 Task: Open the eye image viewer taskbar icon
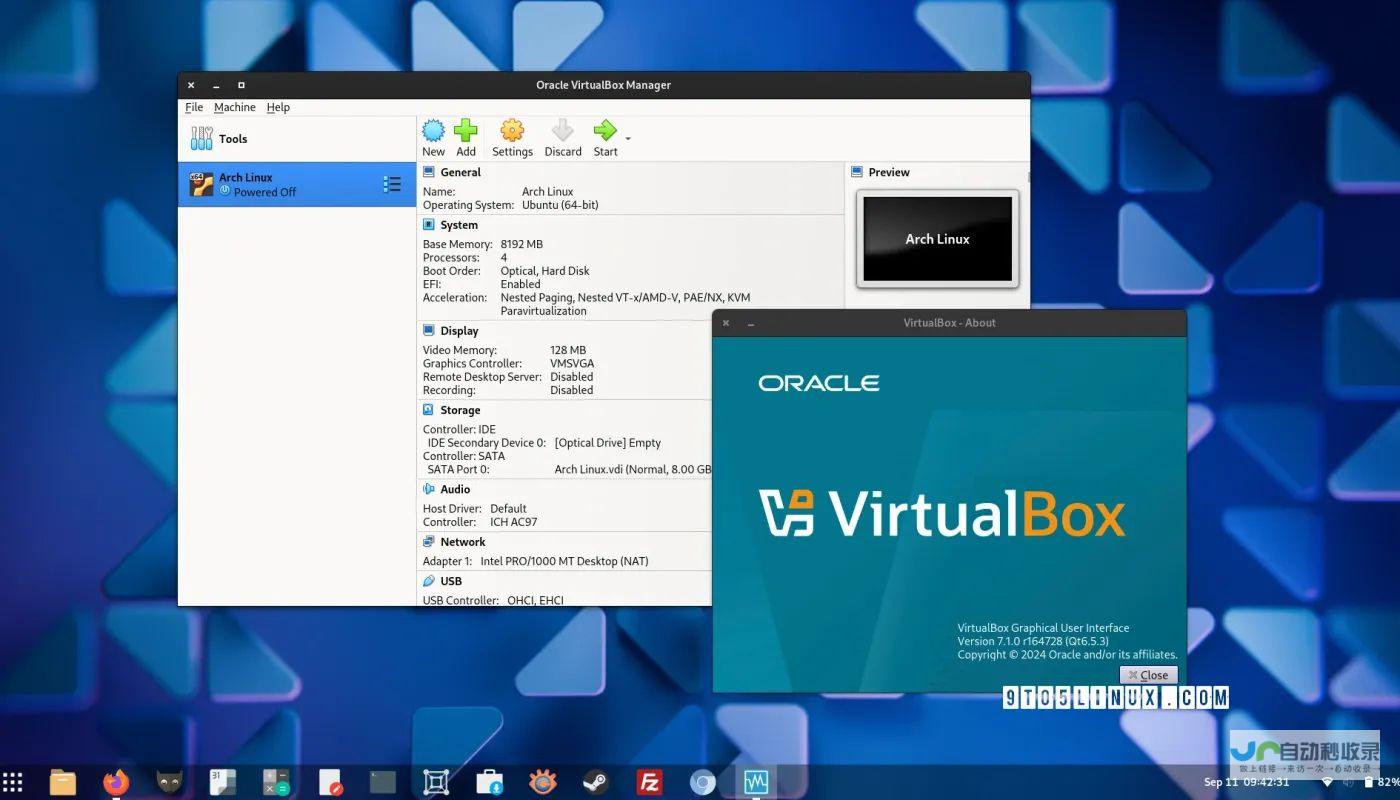coord(543,782)
